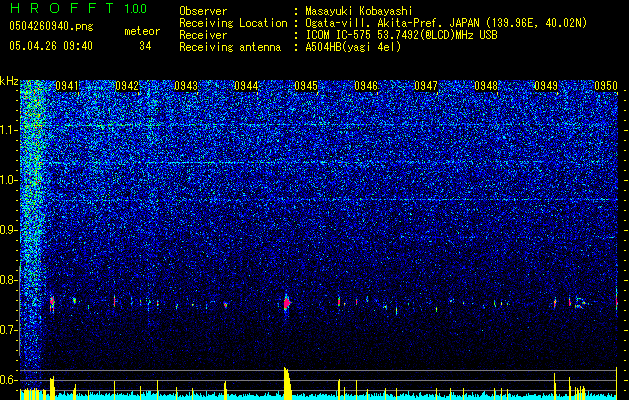Select the ICOM IC-575 53.7492 MHz receiver text
Screen dimensions: 629x400
pyautogui.click(x=401, y=35)
